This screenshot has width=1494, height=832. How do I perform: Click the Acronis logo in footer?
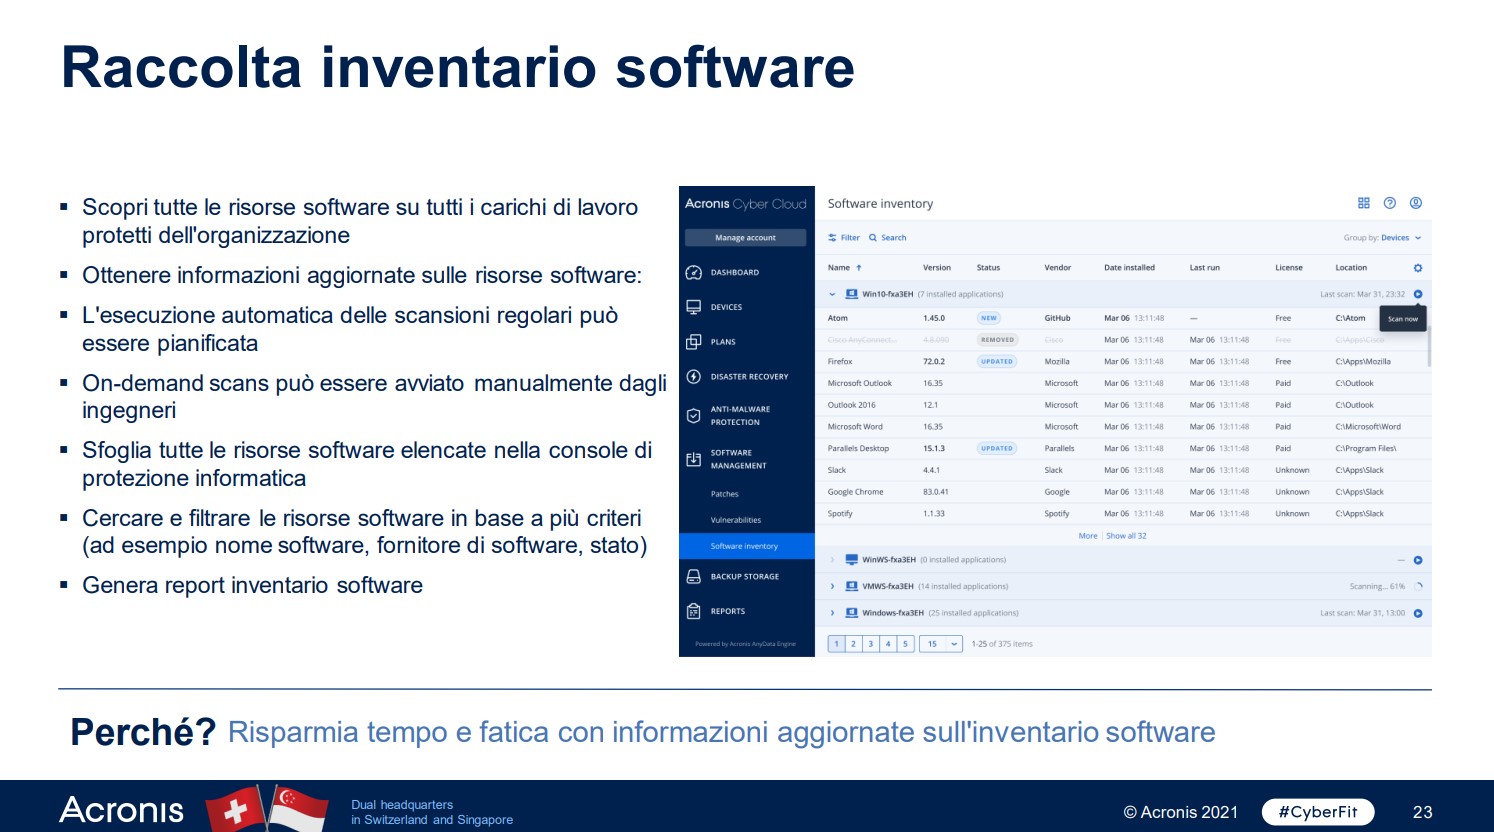tap(122, 810)
